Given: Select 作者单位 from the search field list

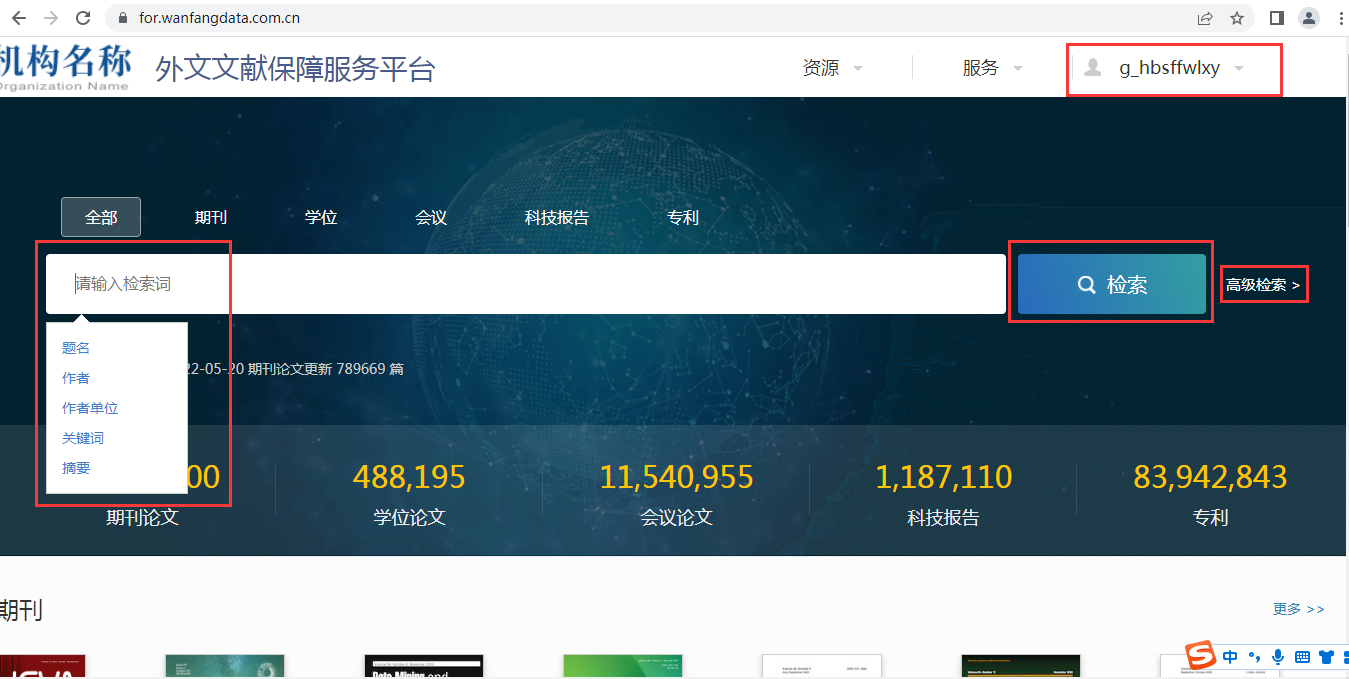Looking at the screenshot, I should point(90,408).
